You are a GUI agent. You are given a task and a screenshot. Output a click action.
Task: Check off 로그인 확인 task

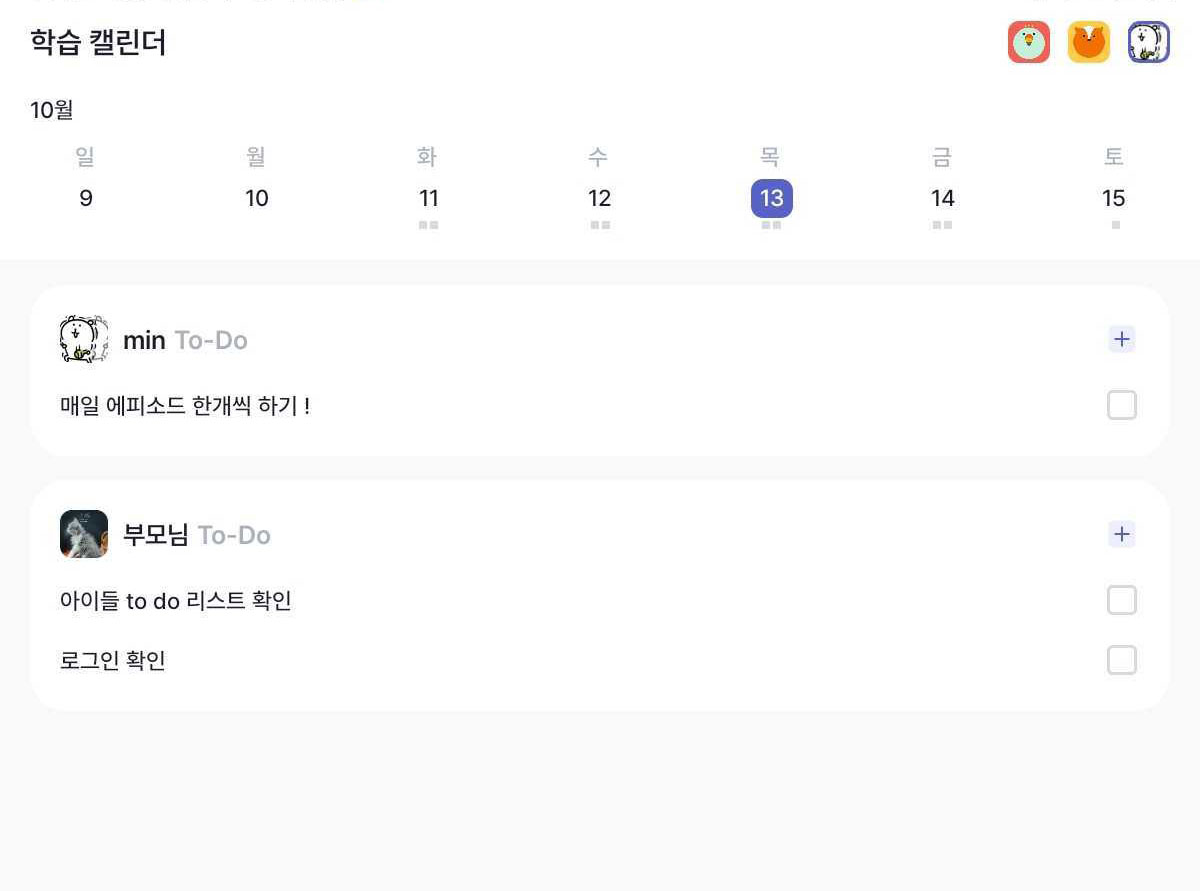(1122, 660)
